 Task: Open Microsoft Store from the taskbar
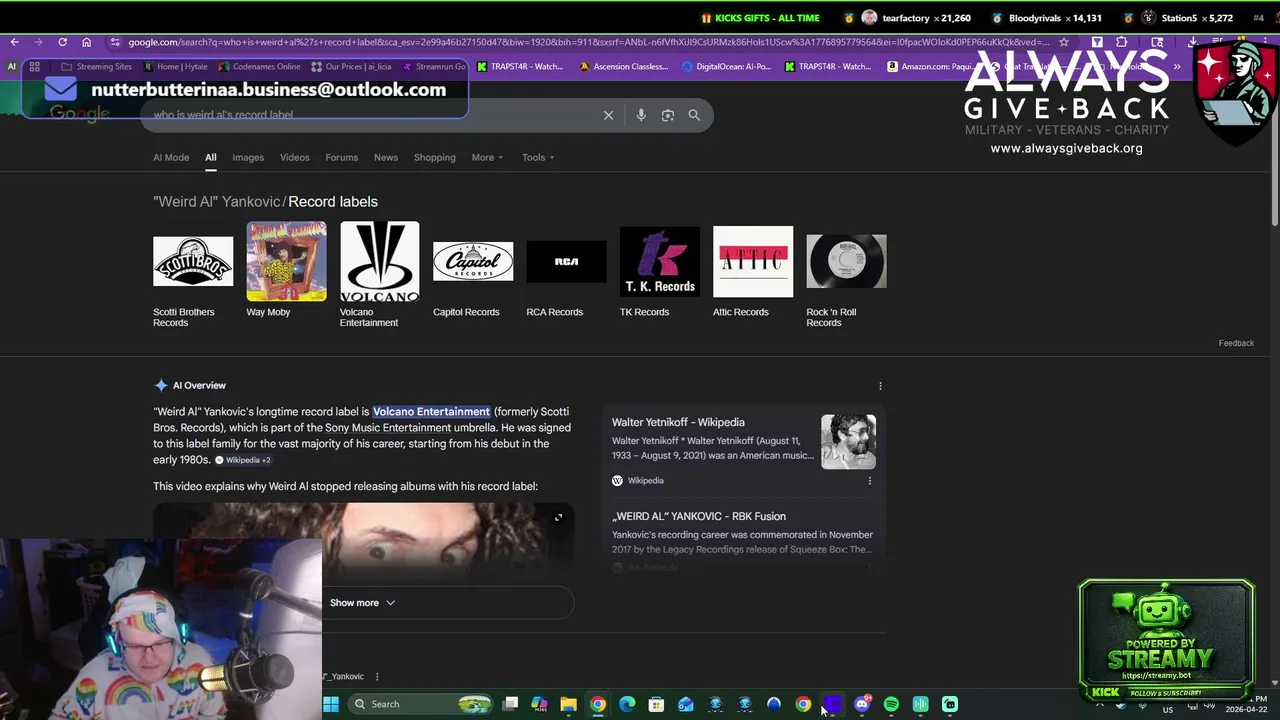click(x=656, y=704)
